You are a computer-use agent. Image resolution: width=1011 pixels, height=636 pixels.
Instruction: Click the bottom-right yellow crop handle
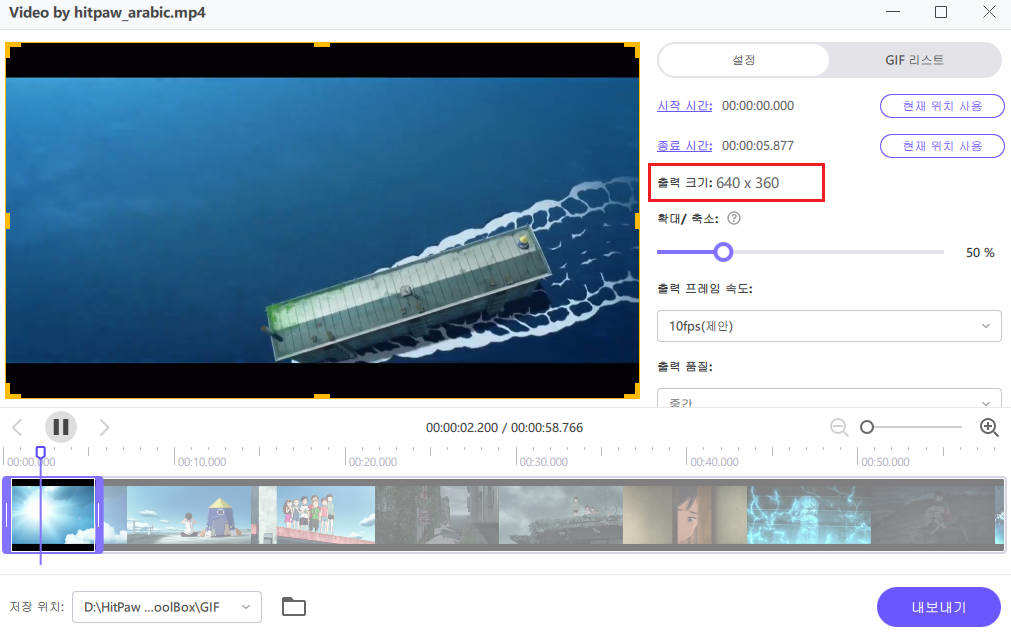pyautogui.click(x=633, y=392)
